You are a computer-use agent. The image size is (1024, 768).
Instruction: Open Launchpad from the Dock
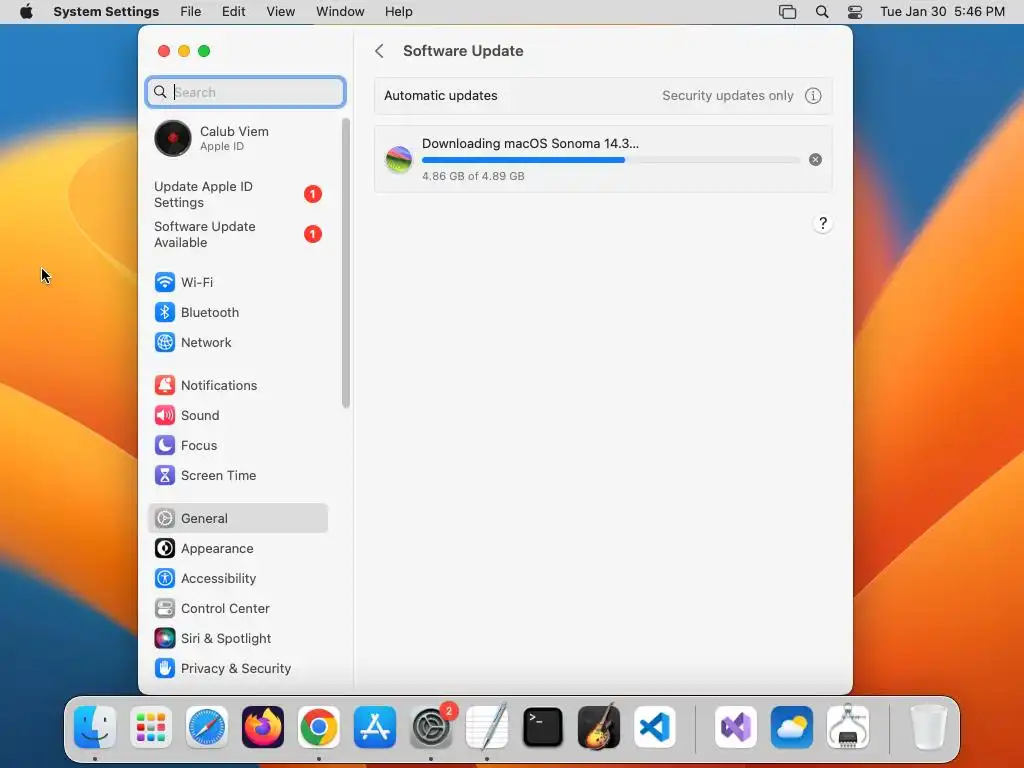151,727
